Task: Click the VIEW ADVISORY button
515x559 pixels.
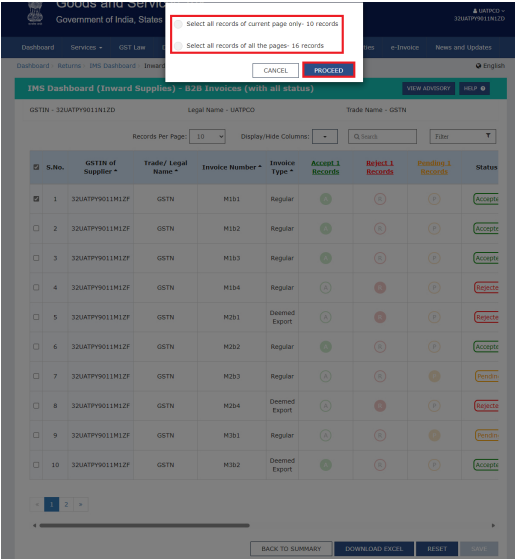Action: coord(428,88)
